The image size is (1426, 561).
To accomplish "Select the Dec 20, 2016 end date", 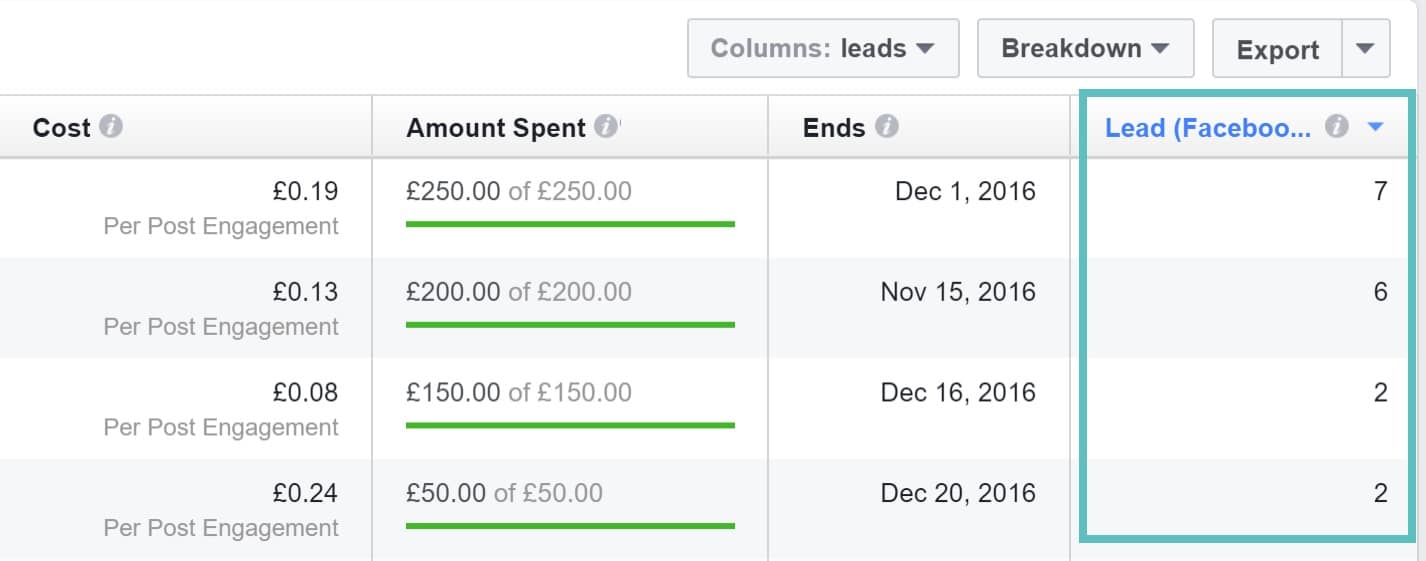I will click(957, 493).
